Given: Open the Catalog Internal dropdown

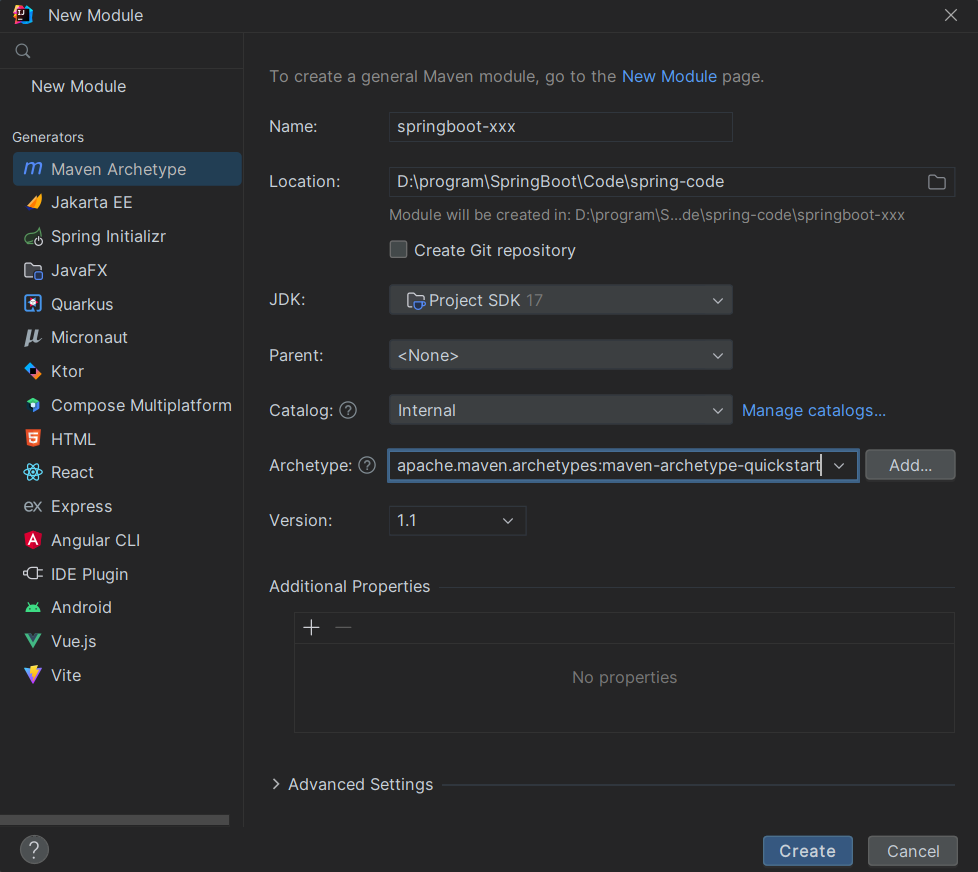Looking at the screenshot, I should pos(561,410).
